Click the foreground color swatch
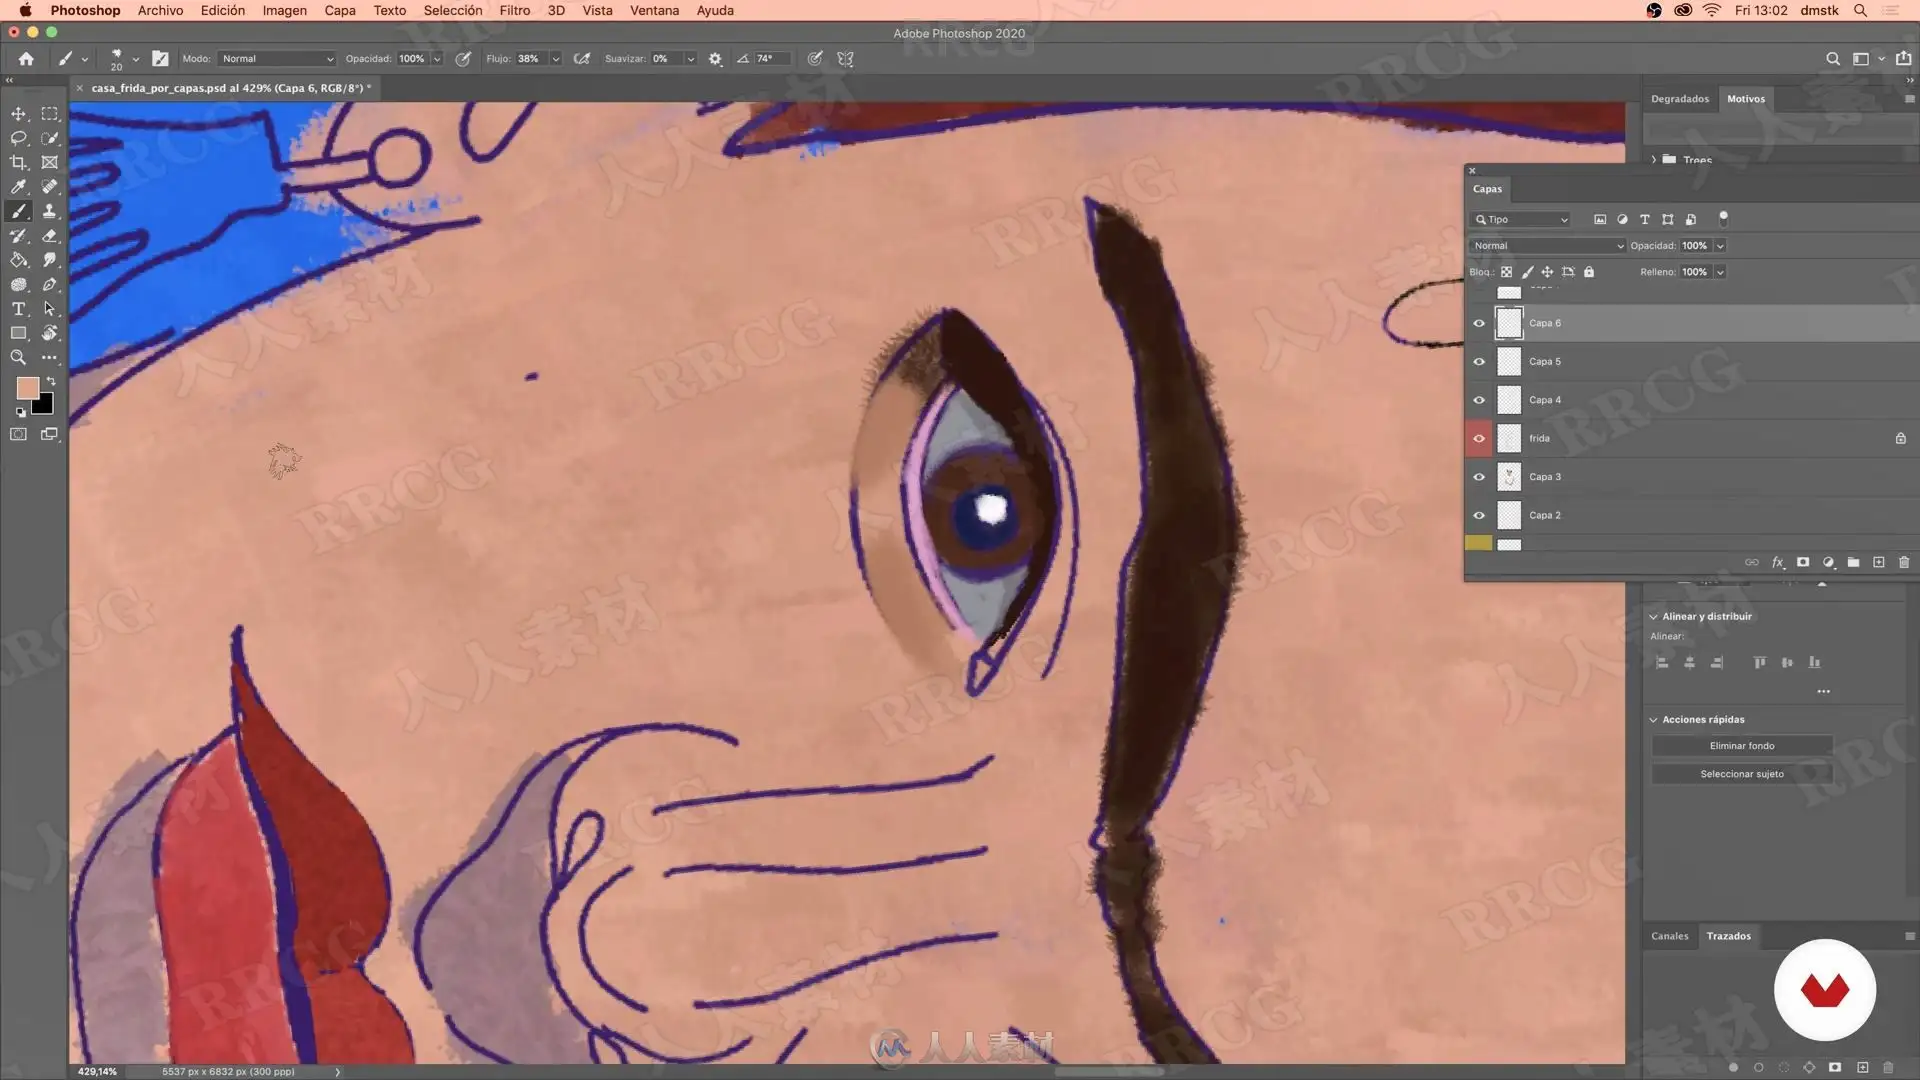This screenshot has height=1080, width=1920. (x=27, y=388)
